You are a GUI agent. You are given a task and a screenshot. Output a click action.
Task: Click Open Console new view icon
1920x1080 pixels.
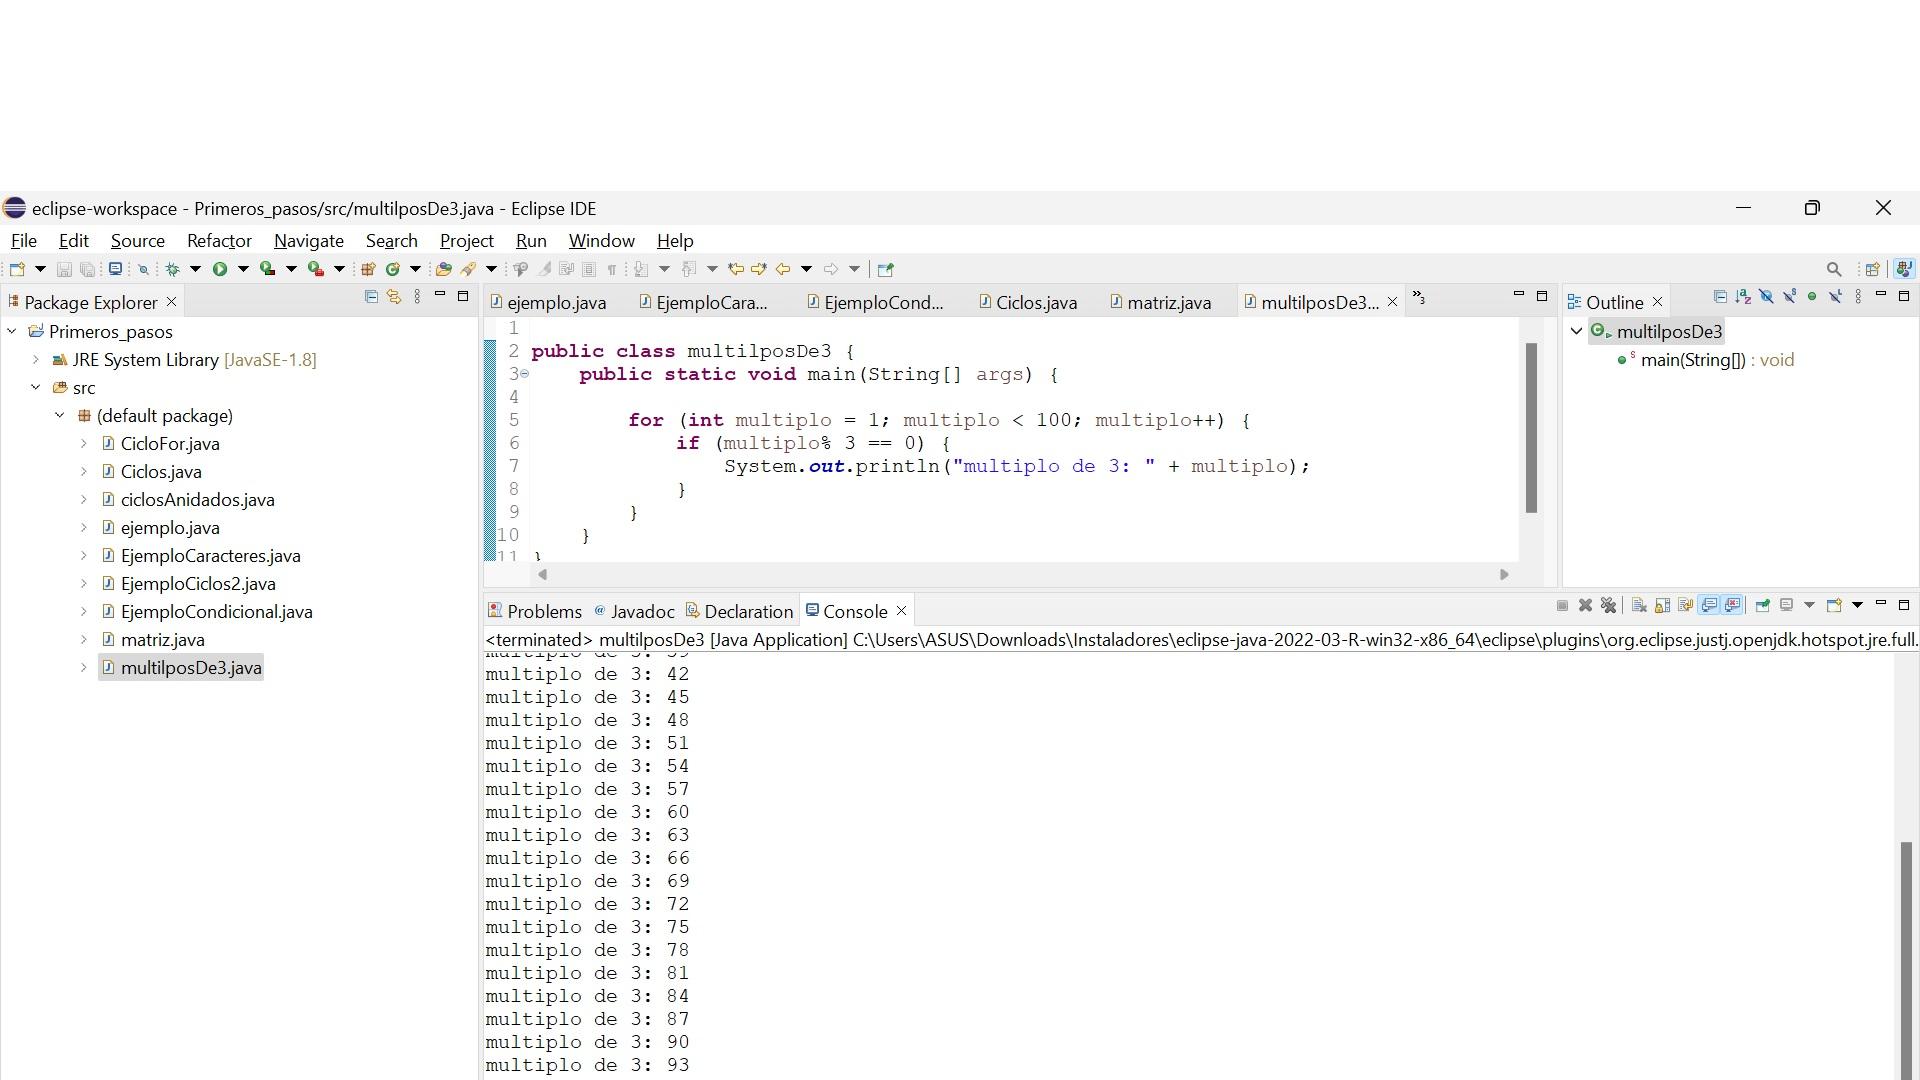point(1834,605)
